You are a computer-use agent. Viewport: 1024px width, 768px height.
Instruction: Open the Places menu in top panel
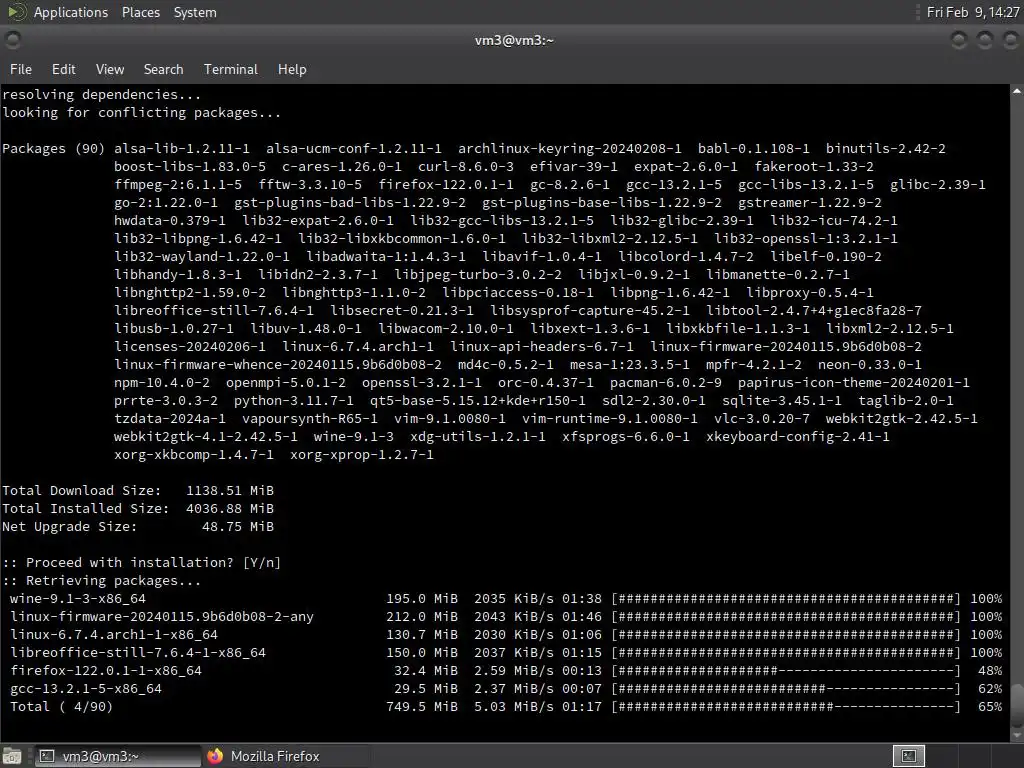click(140, 12)
